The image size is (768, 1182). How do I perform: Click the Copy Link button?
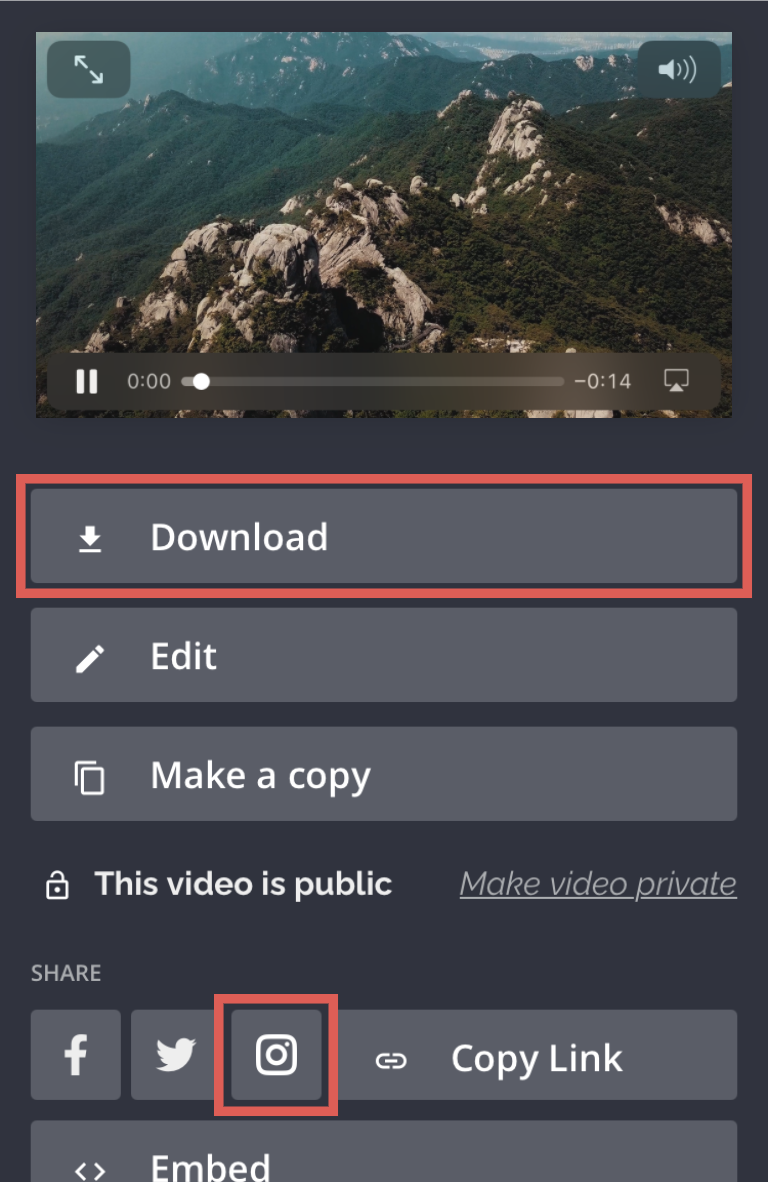pyautogui.click(x=534, y=1055)
